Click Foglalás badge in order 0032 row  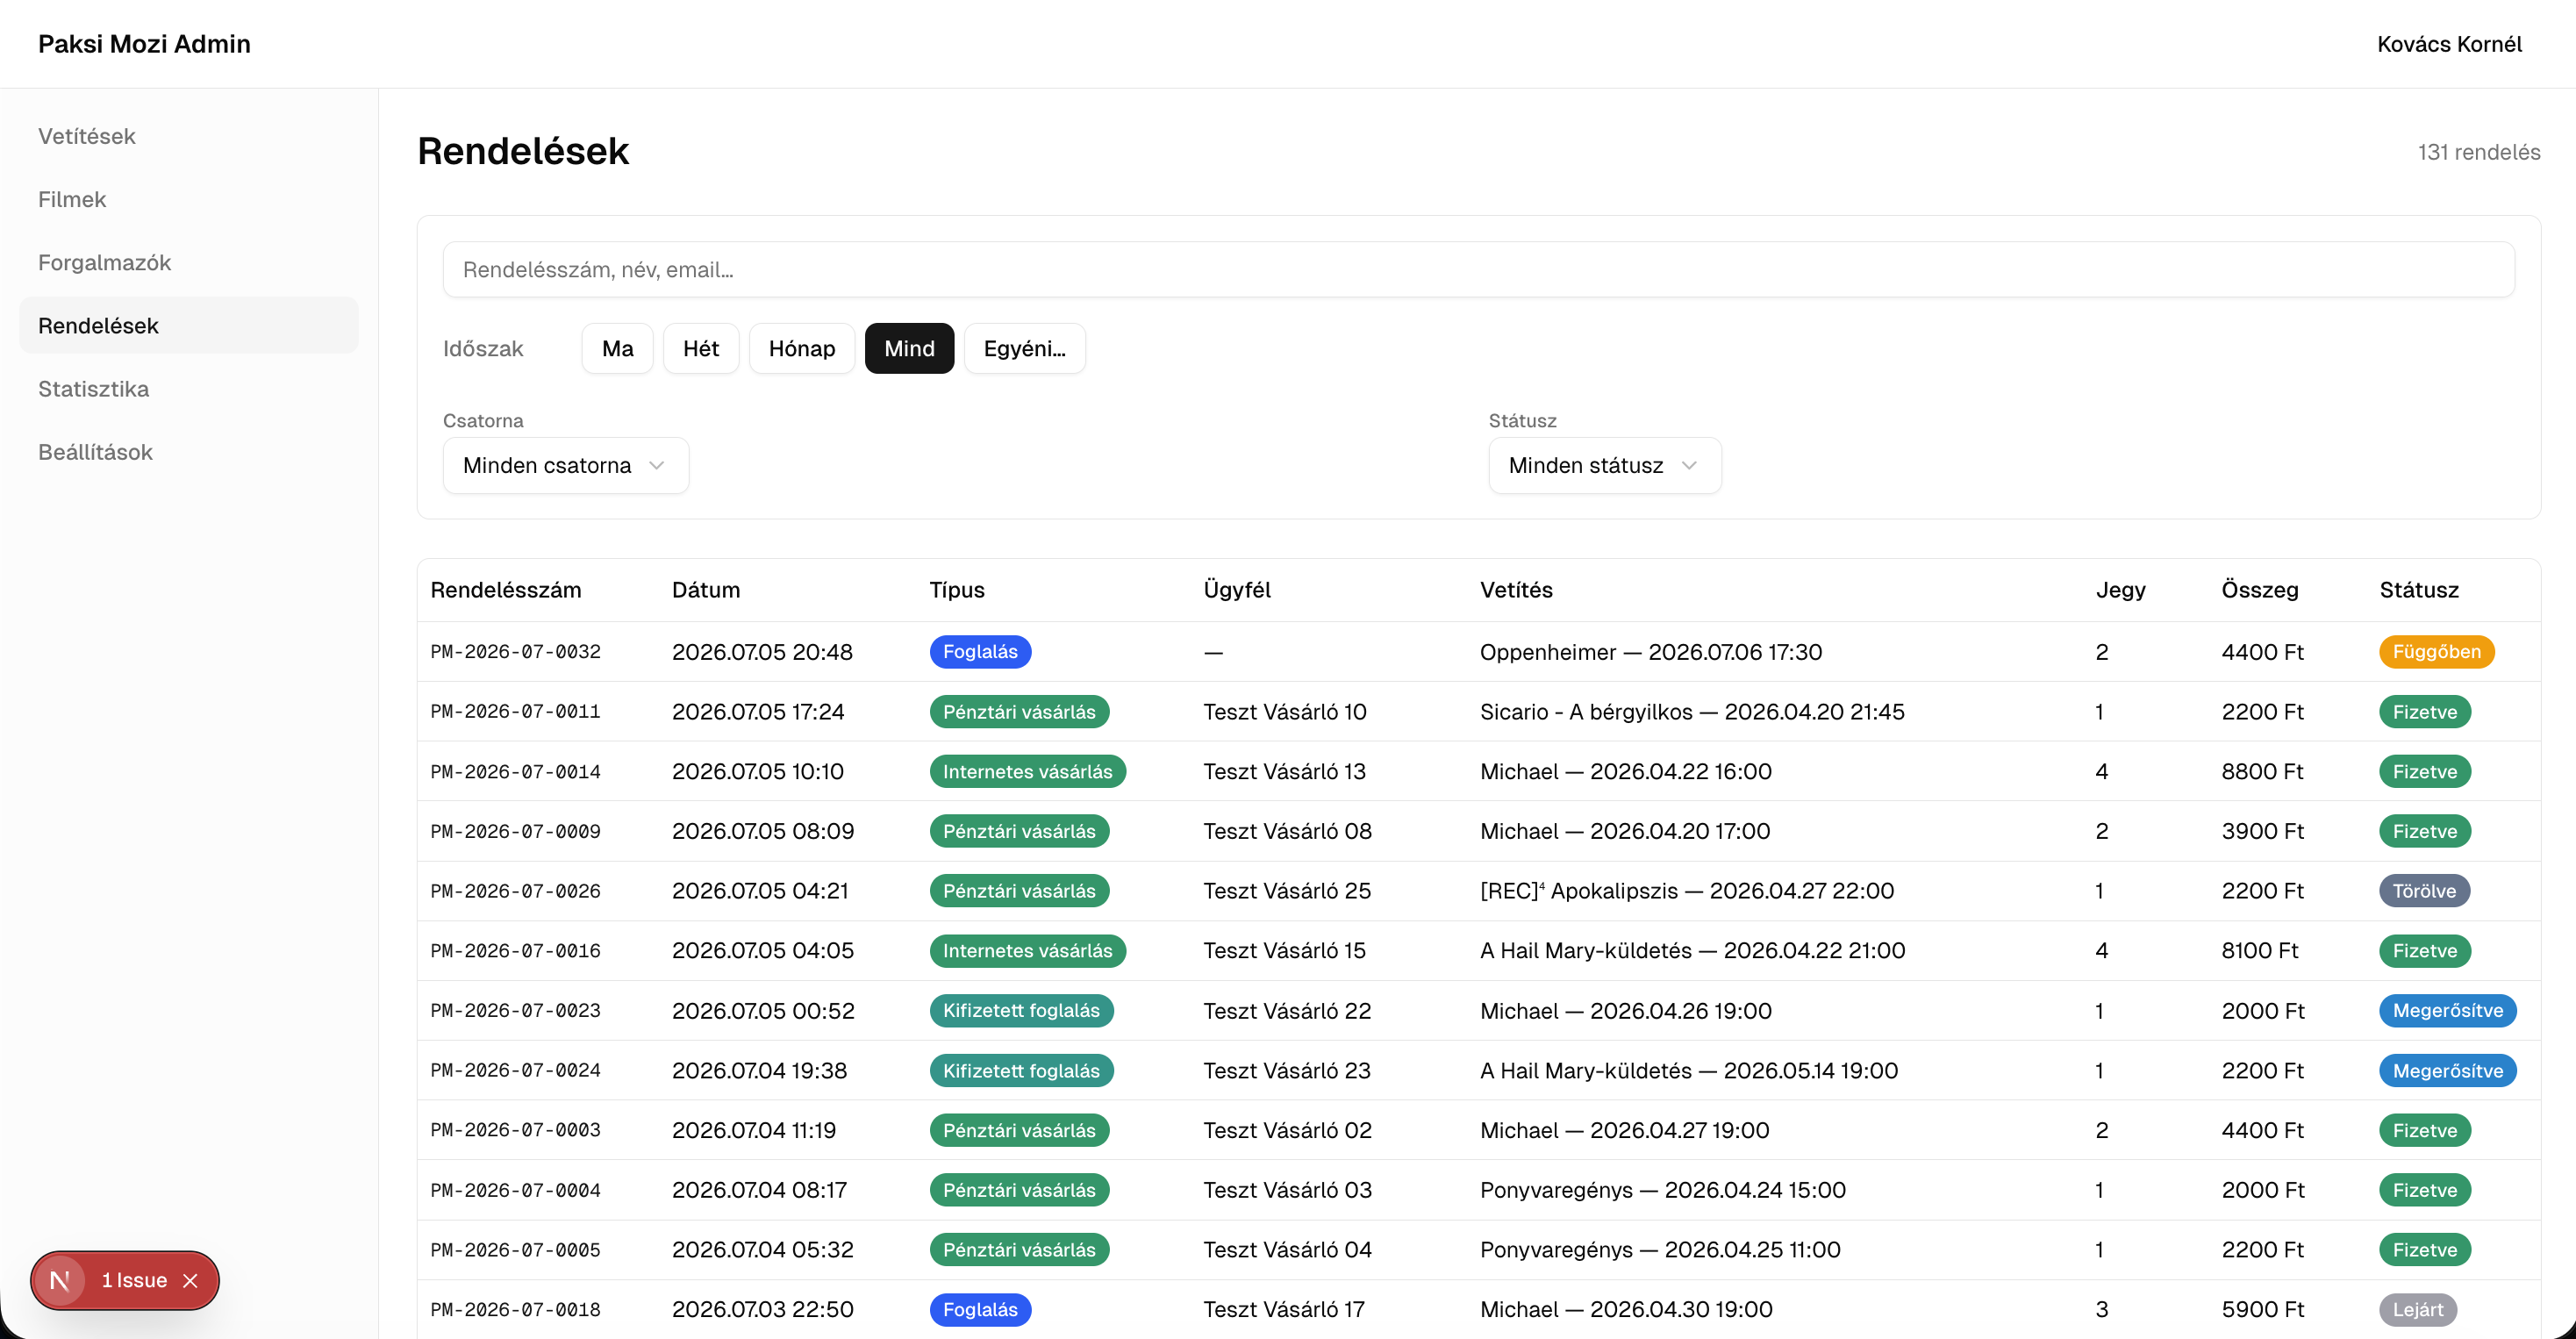[980, 652]
